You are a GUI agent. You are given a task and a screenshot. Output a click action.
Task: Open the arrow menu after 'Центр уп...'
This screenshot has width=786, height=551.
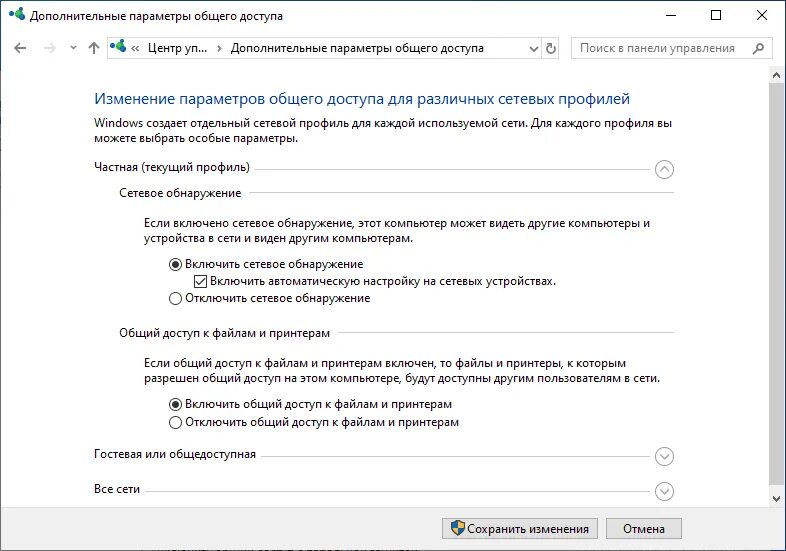[219, 49]
